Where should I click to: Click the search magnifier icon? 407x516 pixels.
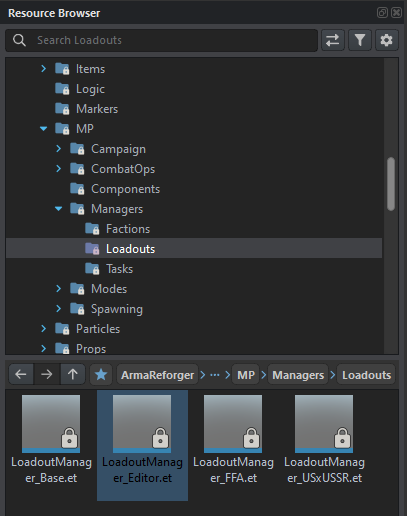click(x=19, y=40)
